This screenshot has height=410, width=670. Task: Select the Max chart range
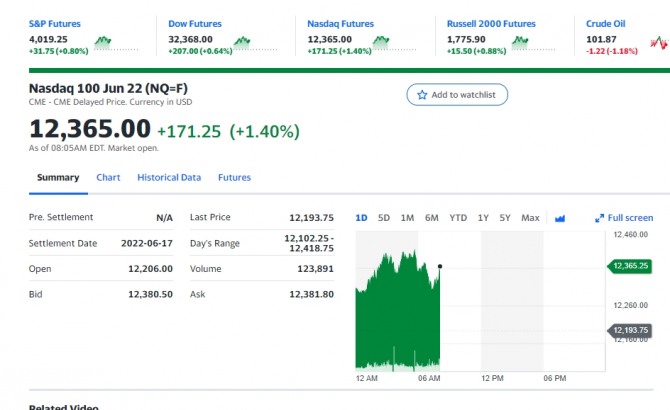coord(530,218)
